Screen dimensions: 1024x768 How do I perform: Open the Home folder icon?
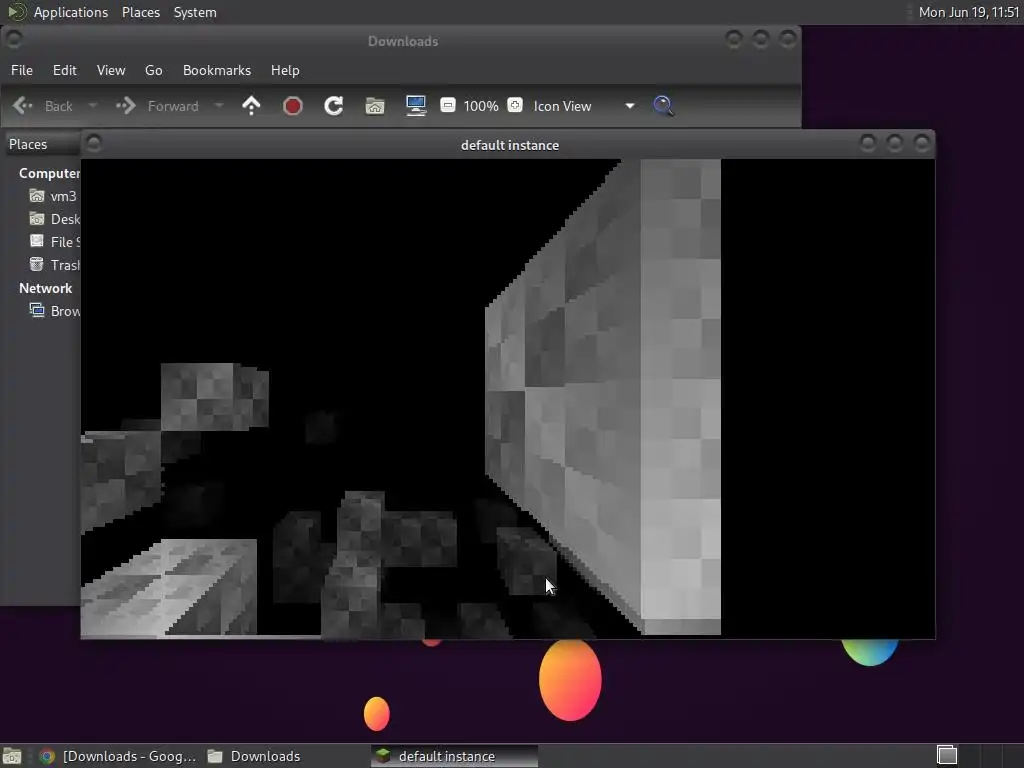pyautogui.click(x=375, y=106)
